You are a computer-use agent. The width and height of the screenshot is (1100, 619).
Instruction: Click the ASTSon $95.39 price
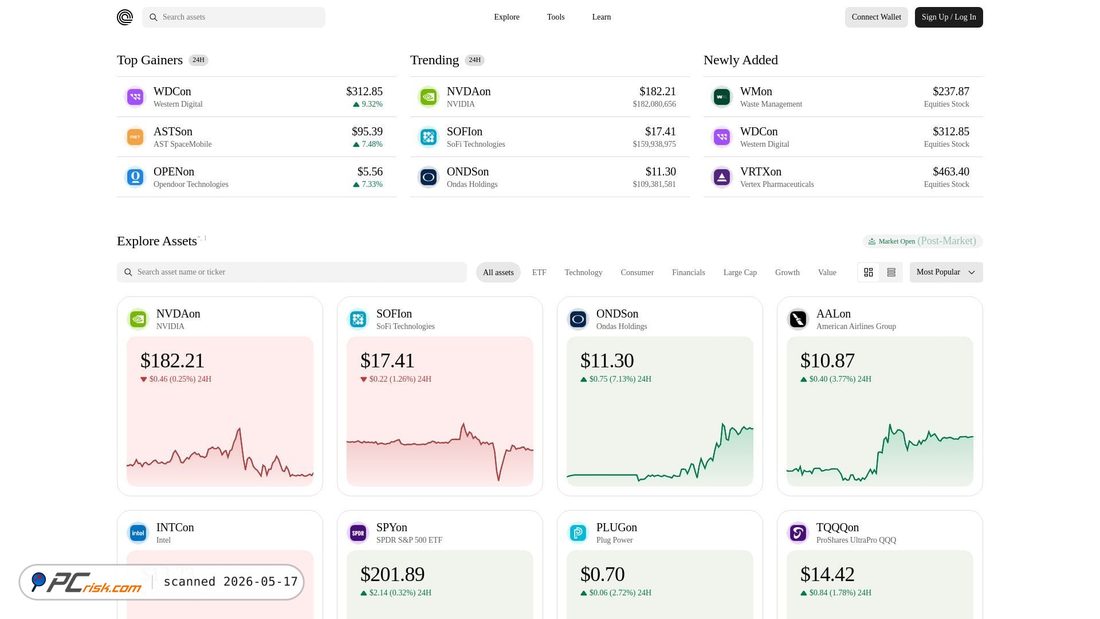(367, 131)
